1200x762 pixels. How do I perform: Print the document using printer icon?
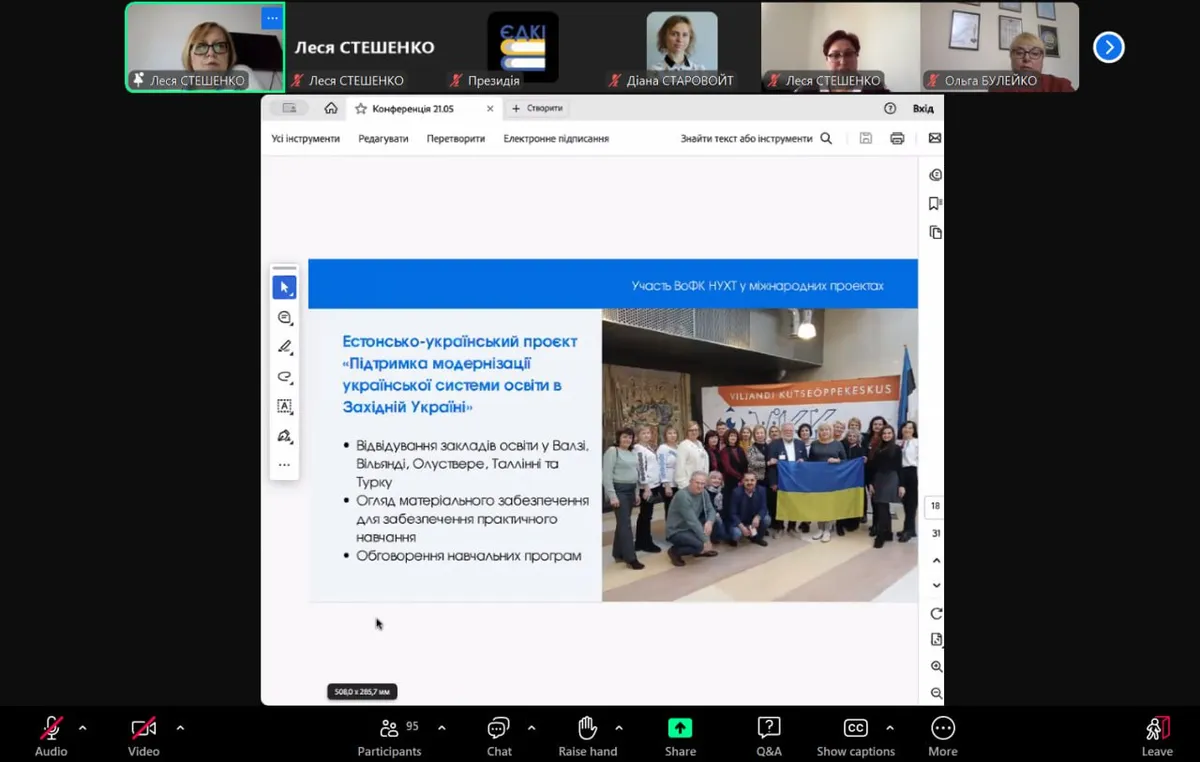897,138
